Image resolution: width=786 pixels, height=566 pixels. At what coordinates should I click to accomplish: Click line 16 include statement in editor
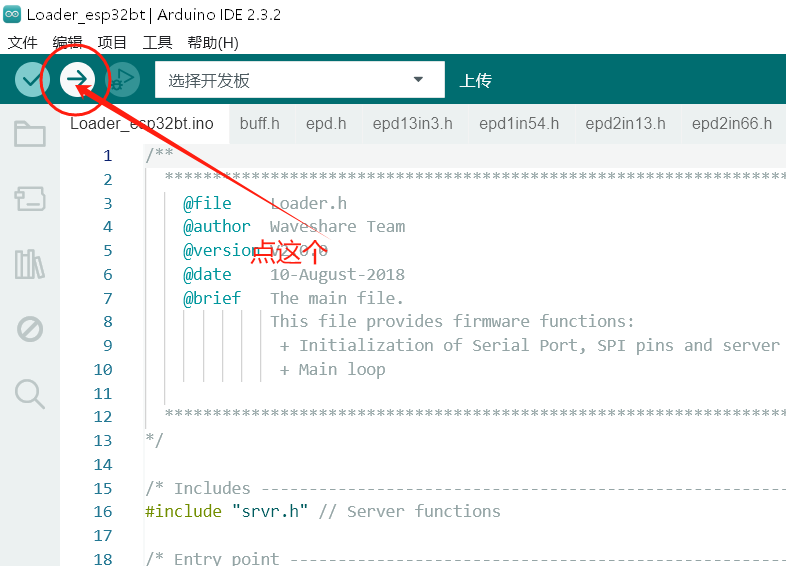coord(322,512)
